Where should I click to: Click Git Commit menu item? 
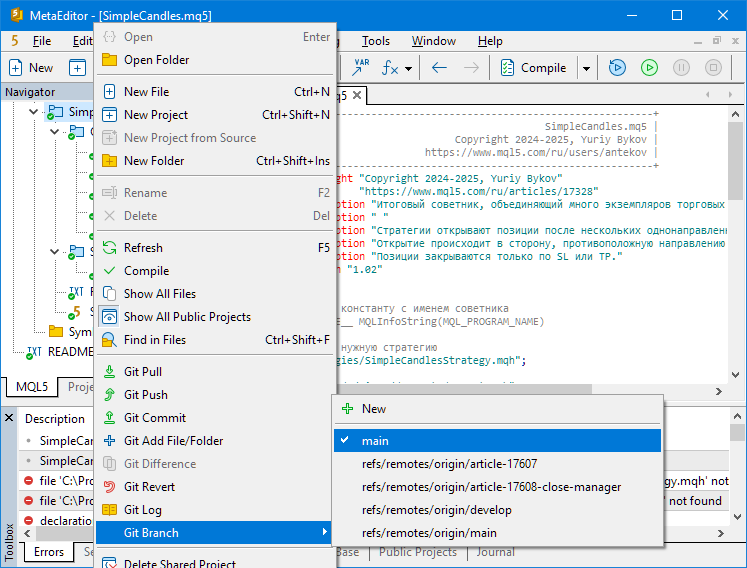215,418
